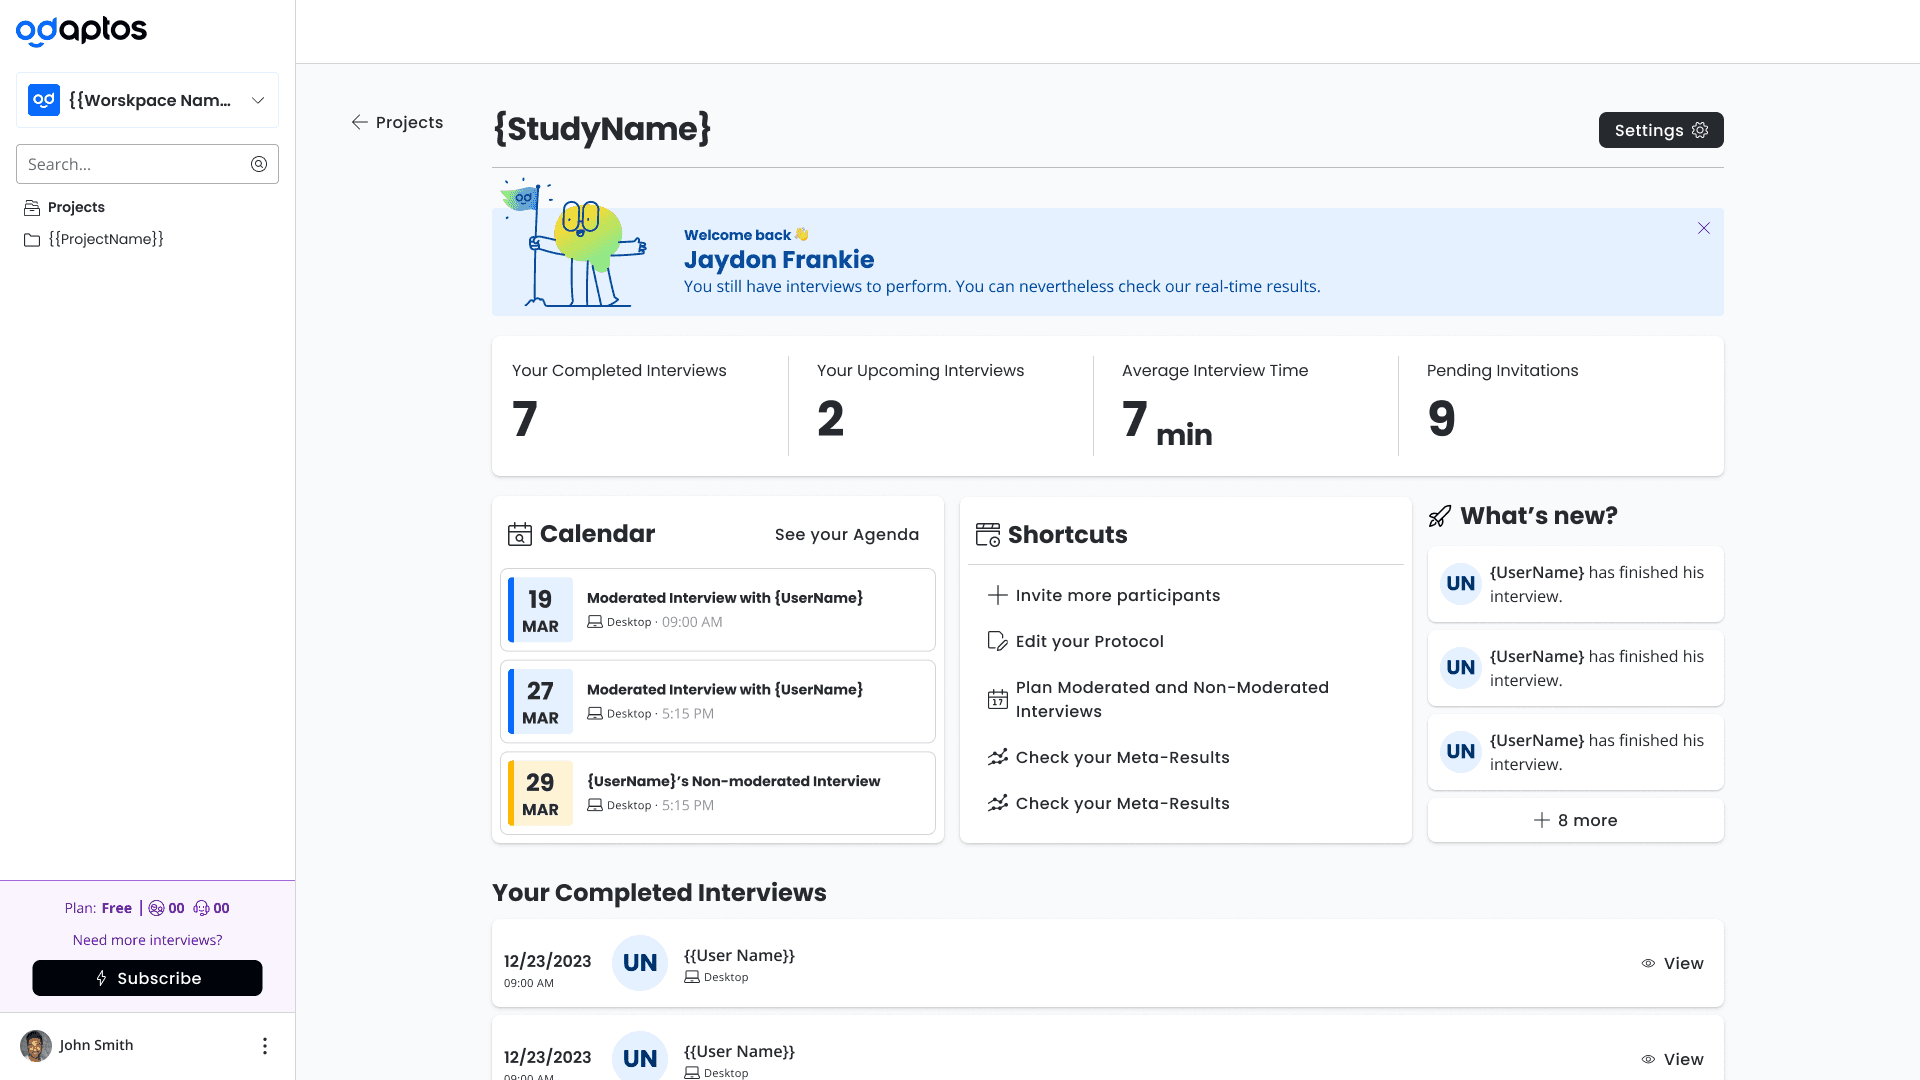Click John Smith's profile avatar
Image resolution: width=1920 pixels, height=1080 pixels.
point(36,1046)
